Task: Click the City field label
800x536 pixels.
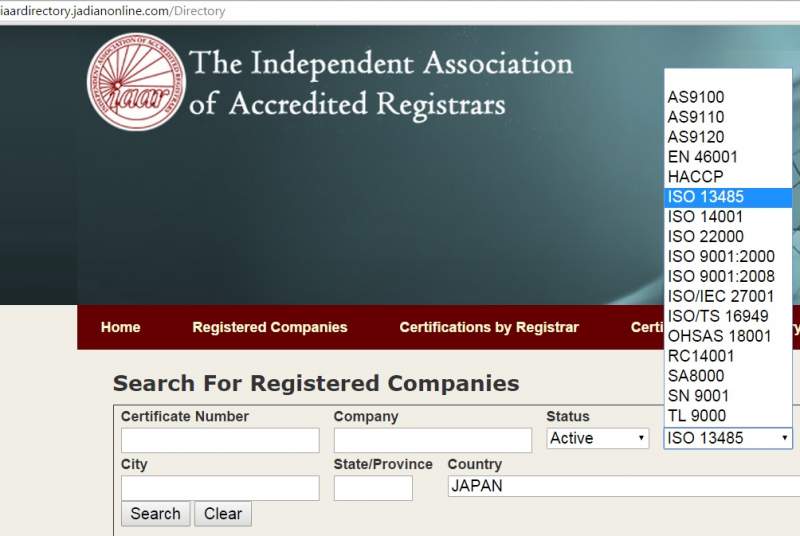Action: 134,464
